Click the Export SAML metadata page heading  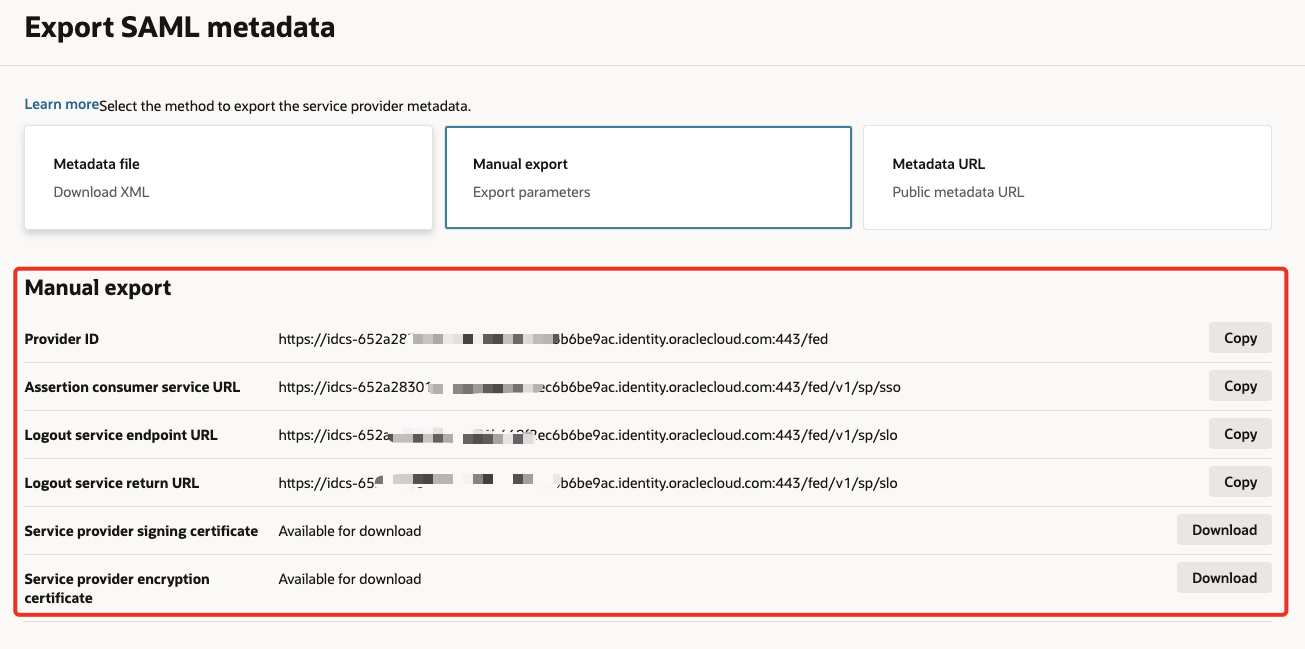[x=180, y=28]
